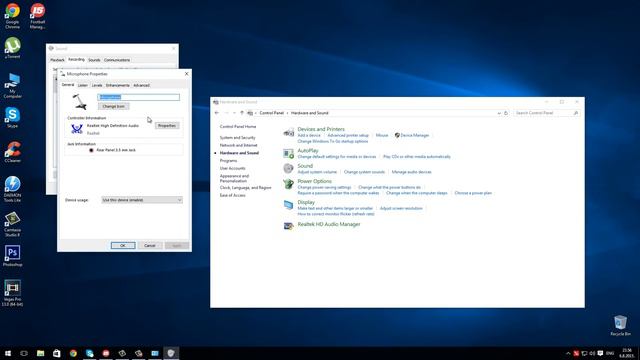Click the Realtek crab logo icon
This screenshot has height=360, width=640.
(x=77, y=129)
